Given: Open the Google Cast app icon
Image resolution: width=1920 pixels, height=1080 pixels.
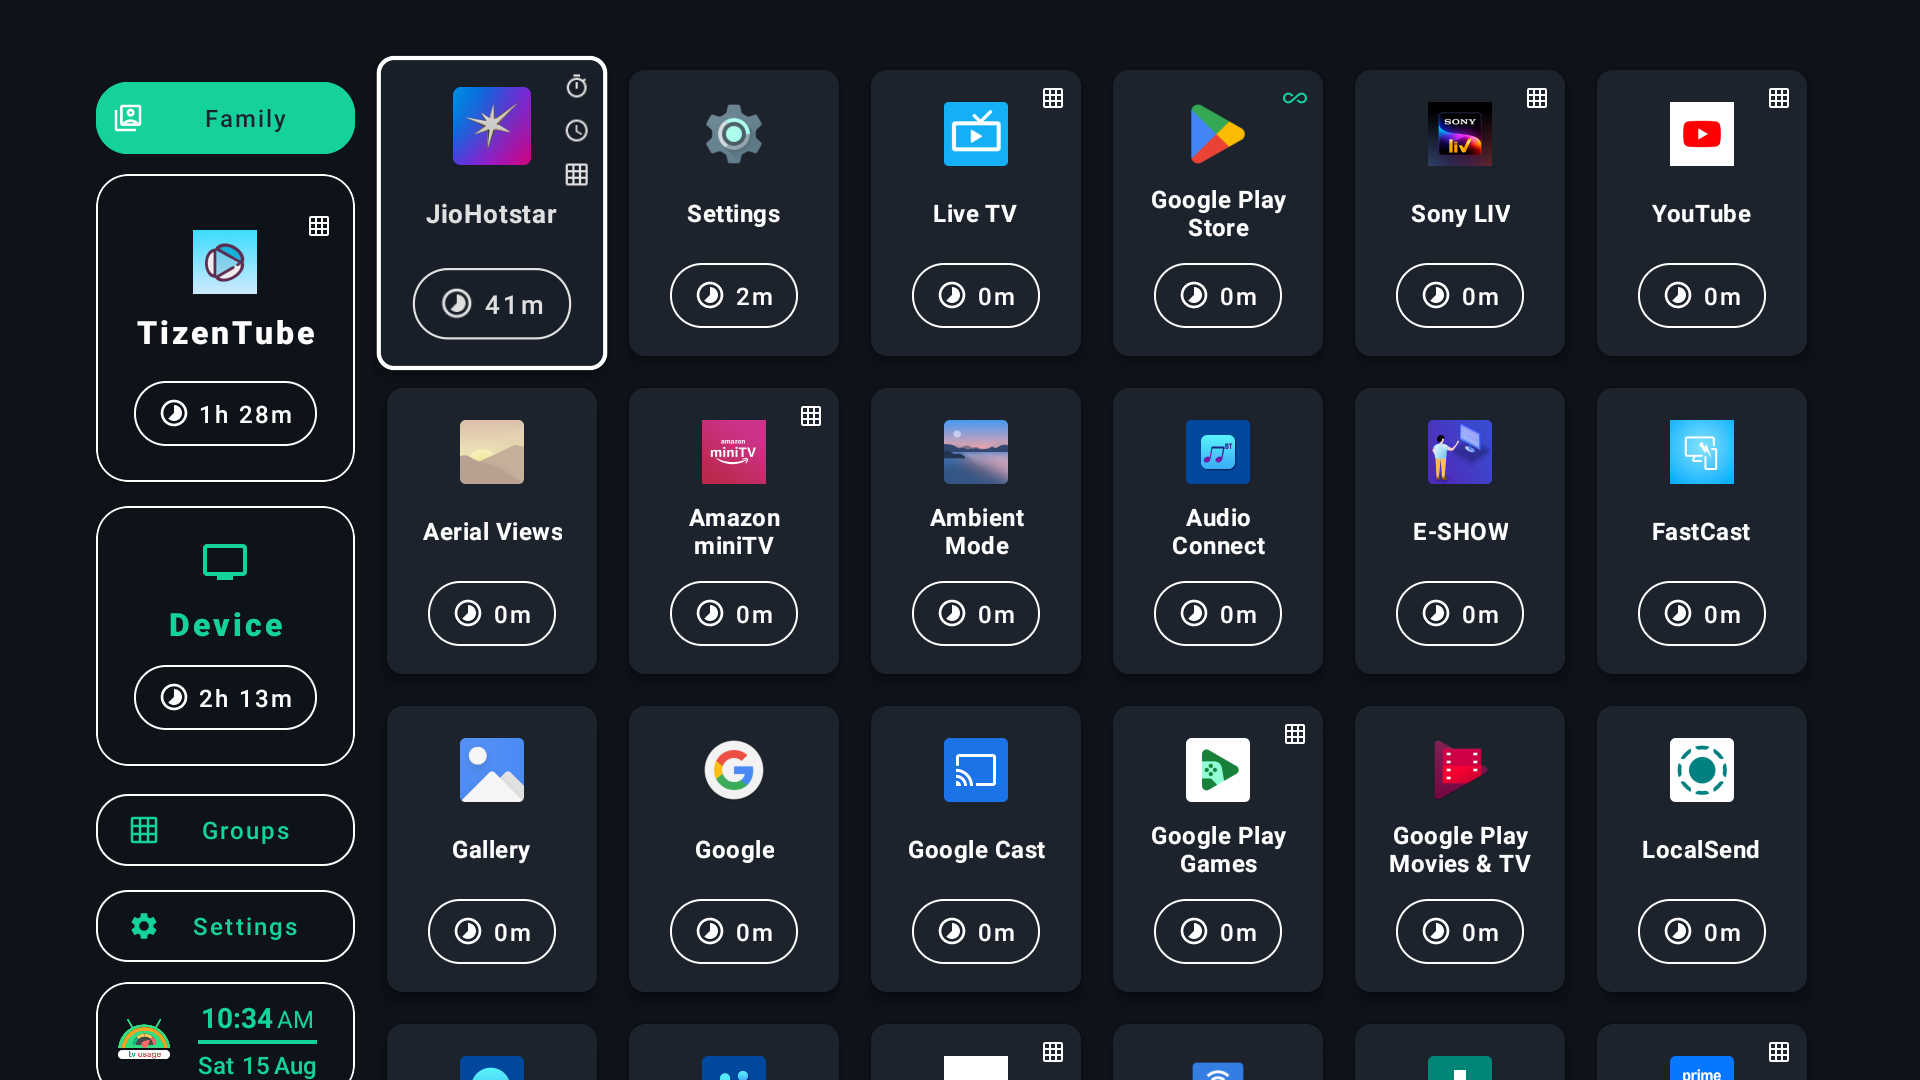Looking at the screenshot, I should pos(976,770).
